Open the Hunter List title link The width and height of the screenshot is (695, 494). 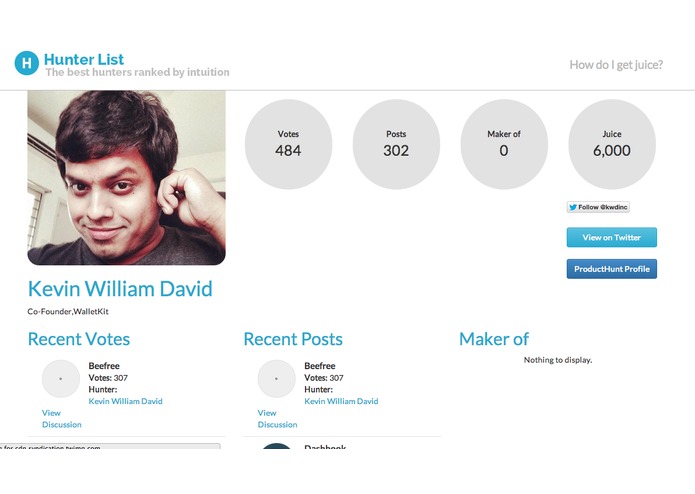pyautogui.click(x=84, y=59)
